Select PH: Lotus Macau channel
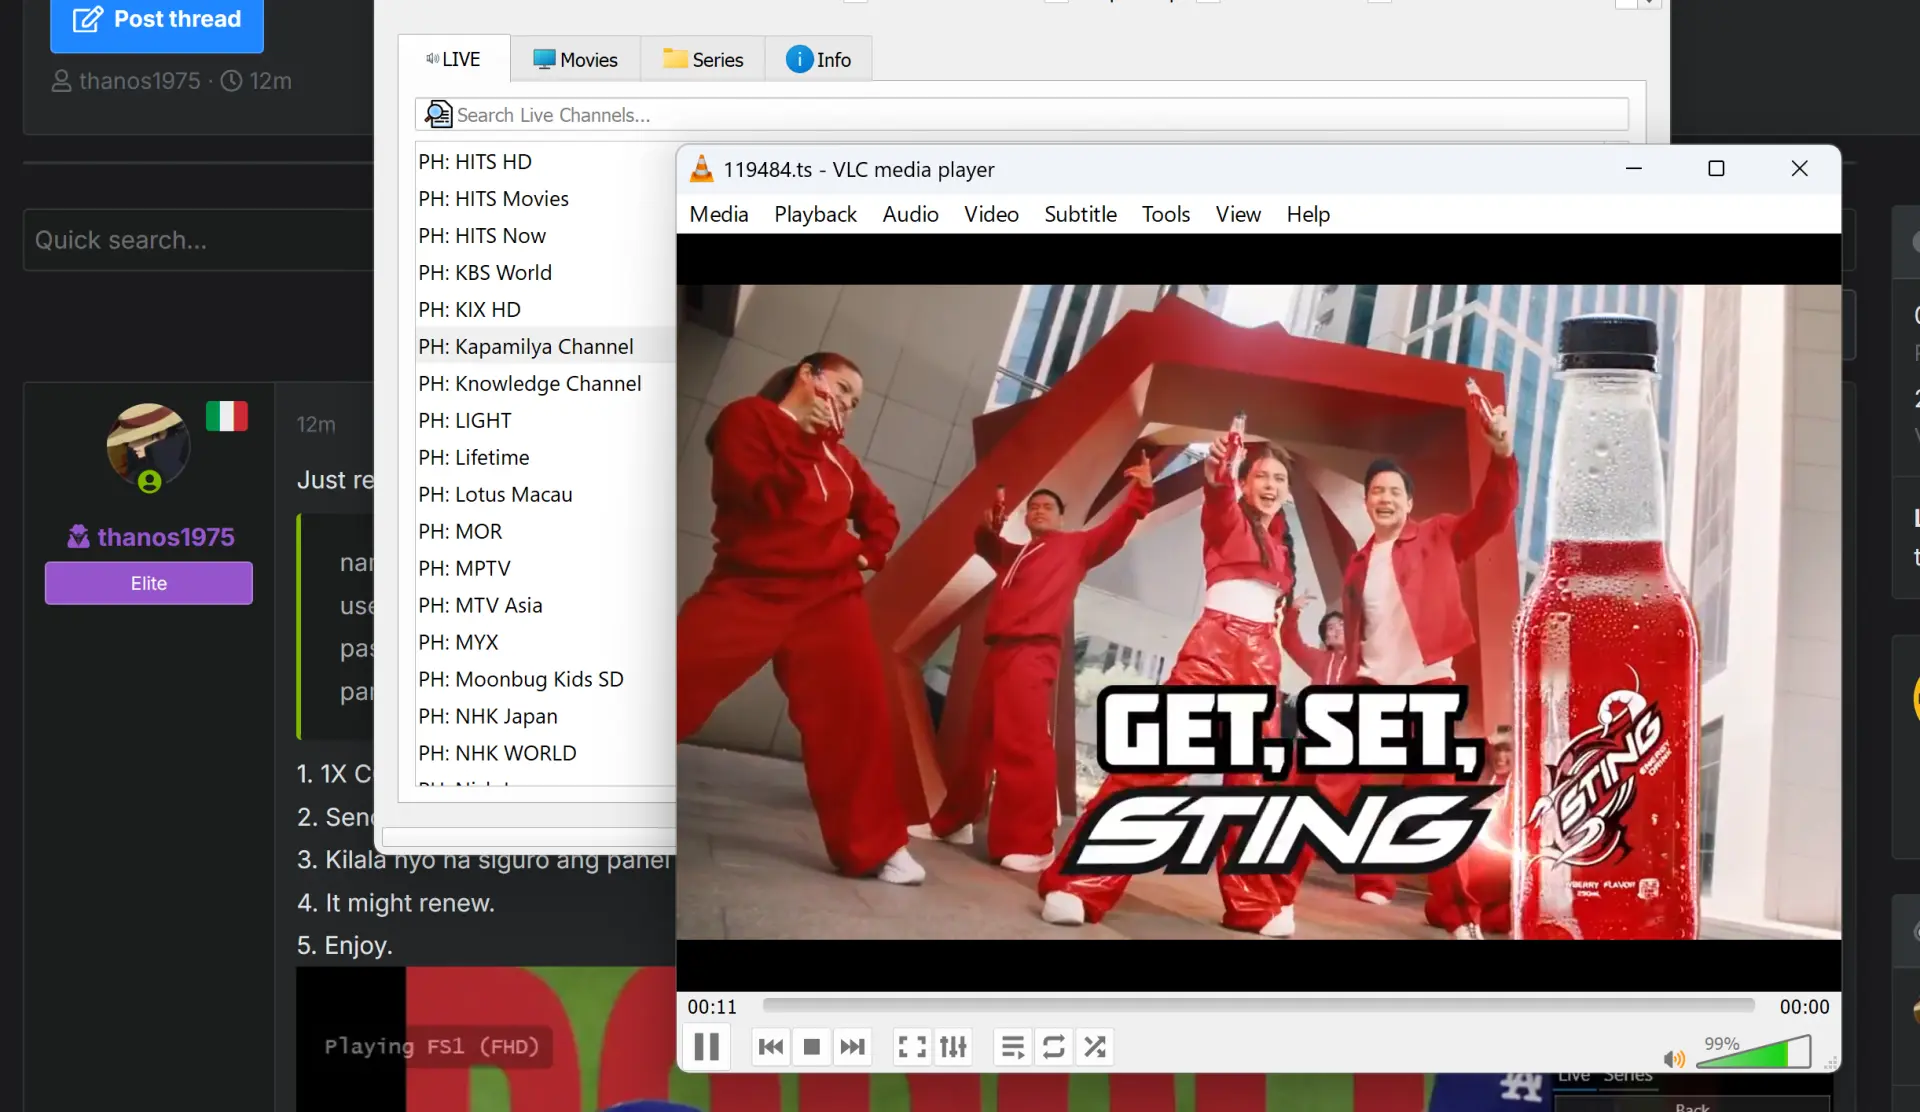The width and height of the screenshot is (1920, 1112). coord(495,494)
